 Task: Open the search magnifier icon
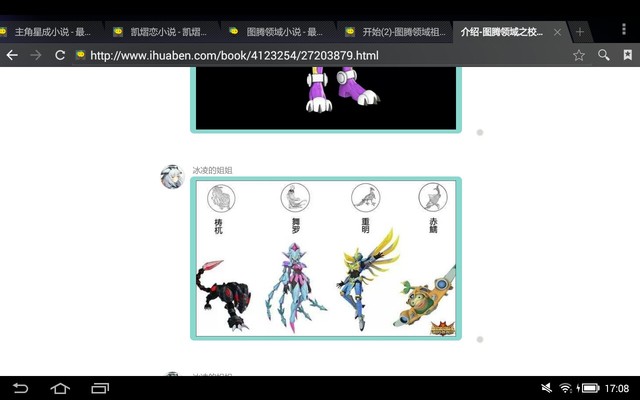[x=603, y=55]
